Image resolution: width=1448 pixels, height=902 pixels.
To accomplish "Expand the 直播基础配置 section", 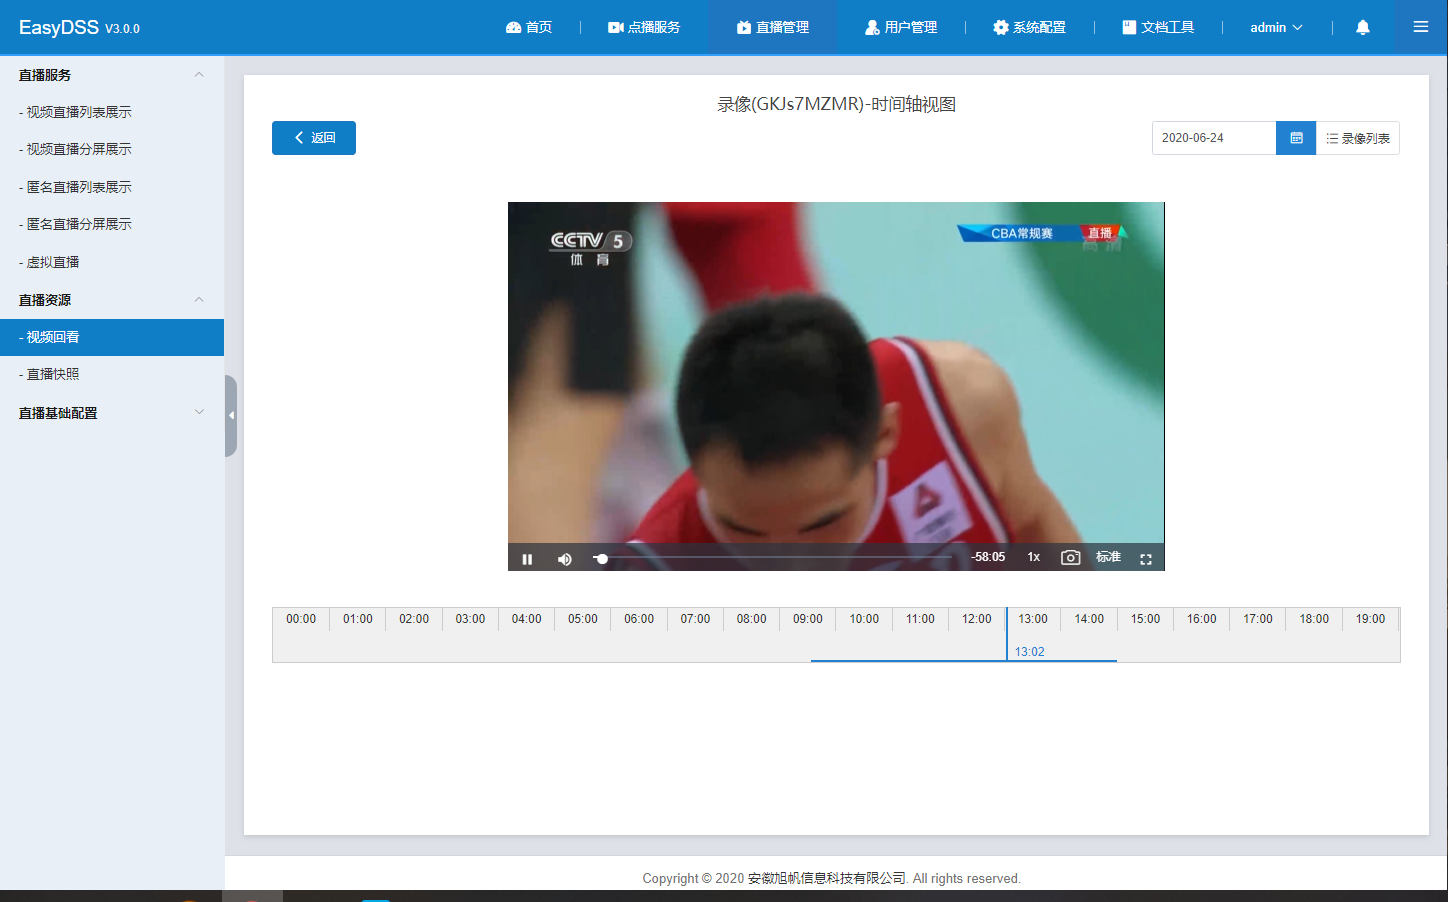I will (112, 413).
